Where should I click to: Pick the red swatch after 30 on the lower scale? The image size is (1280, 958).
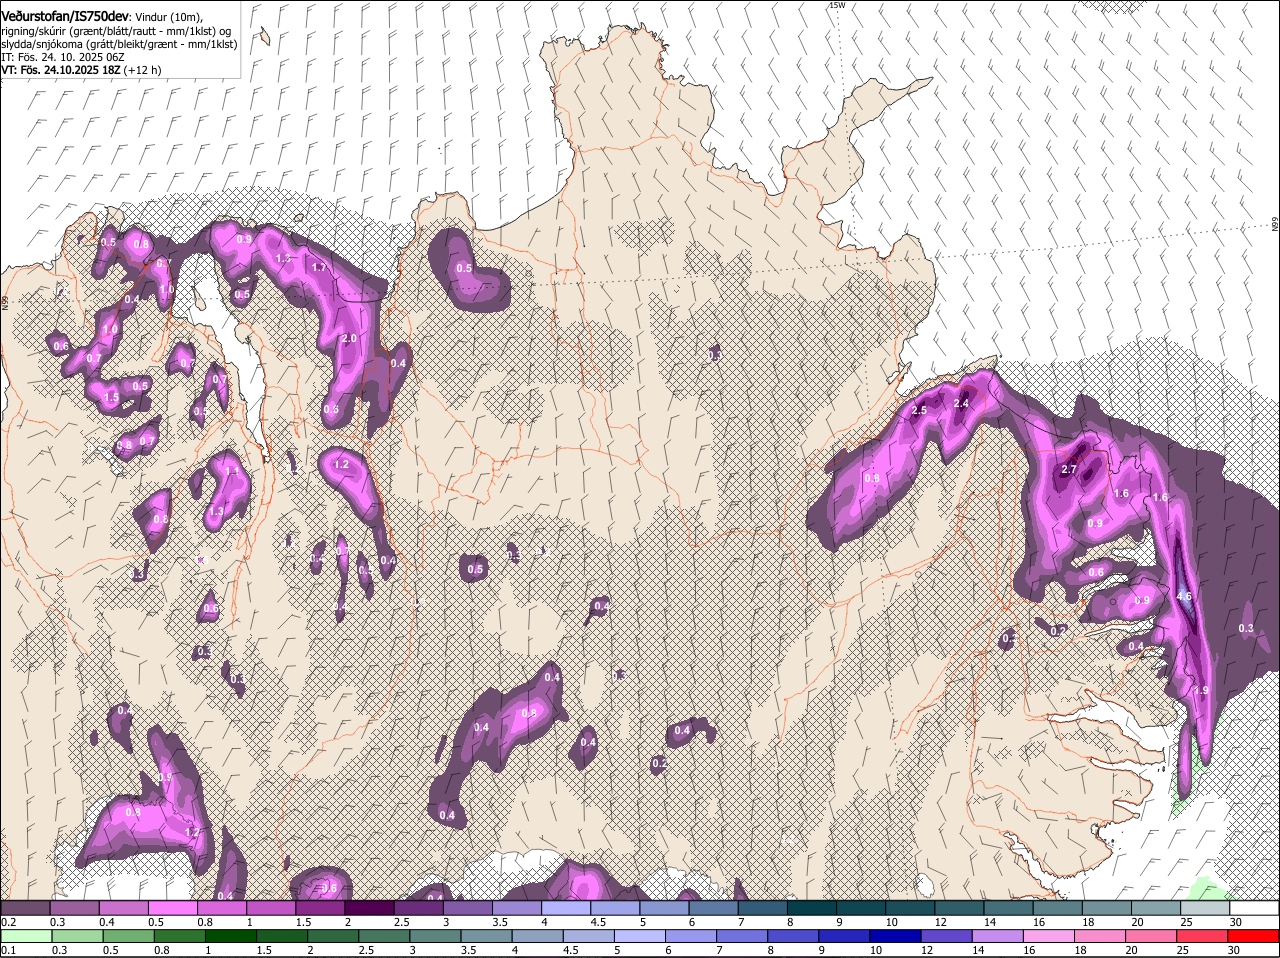tap(1255, 936)
